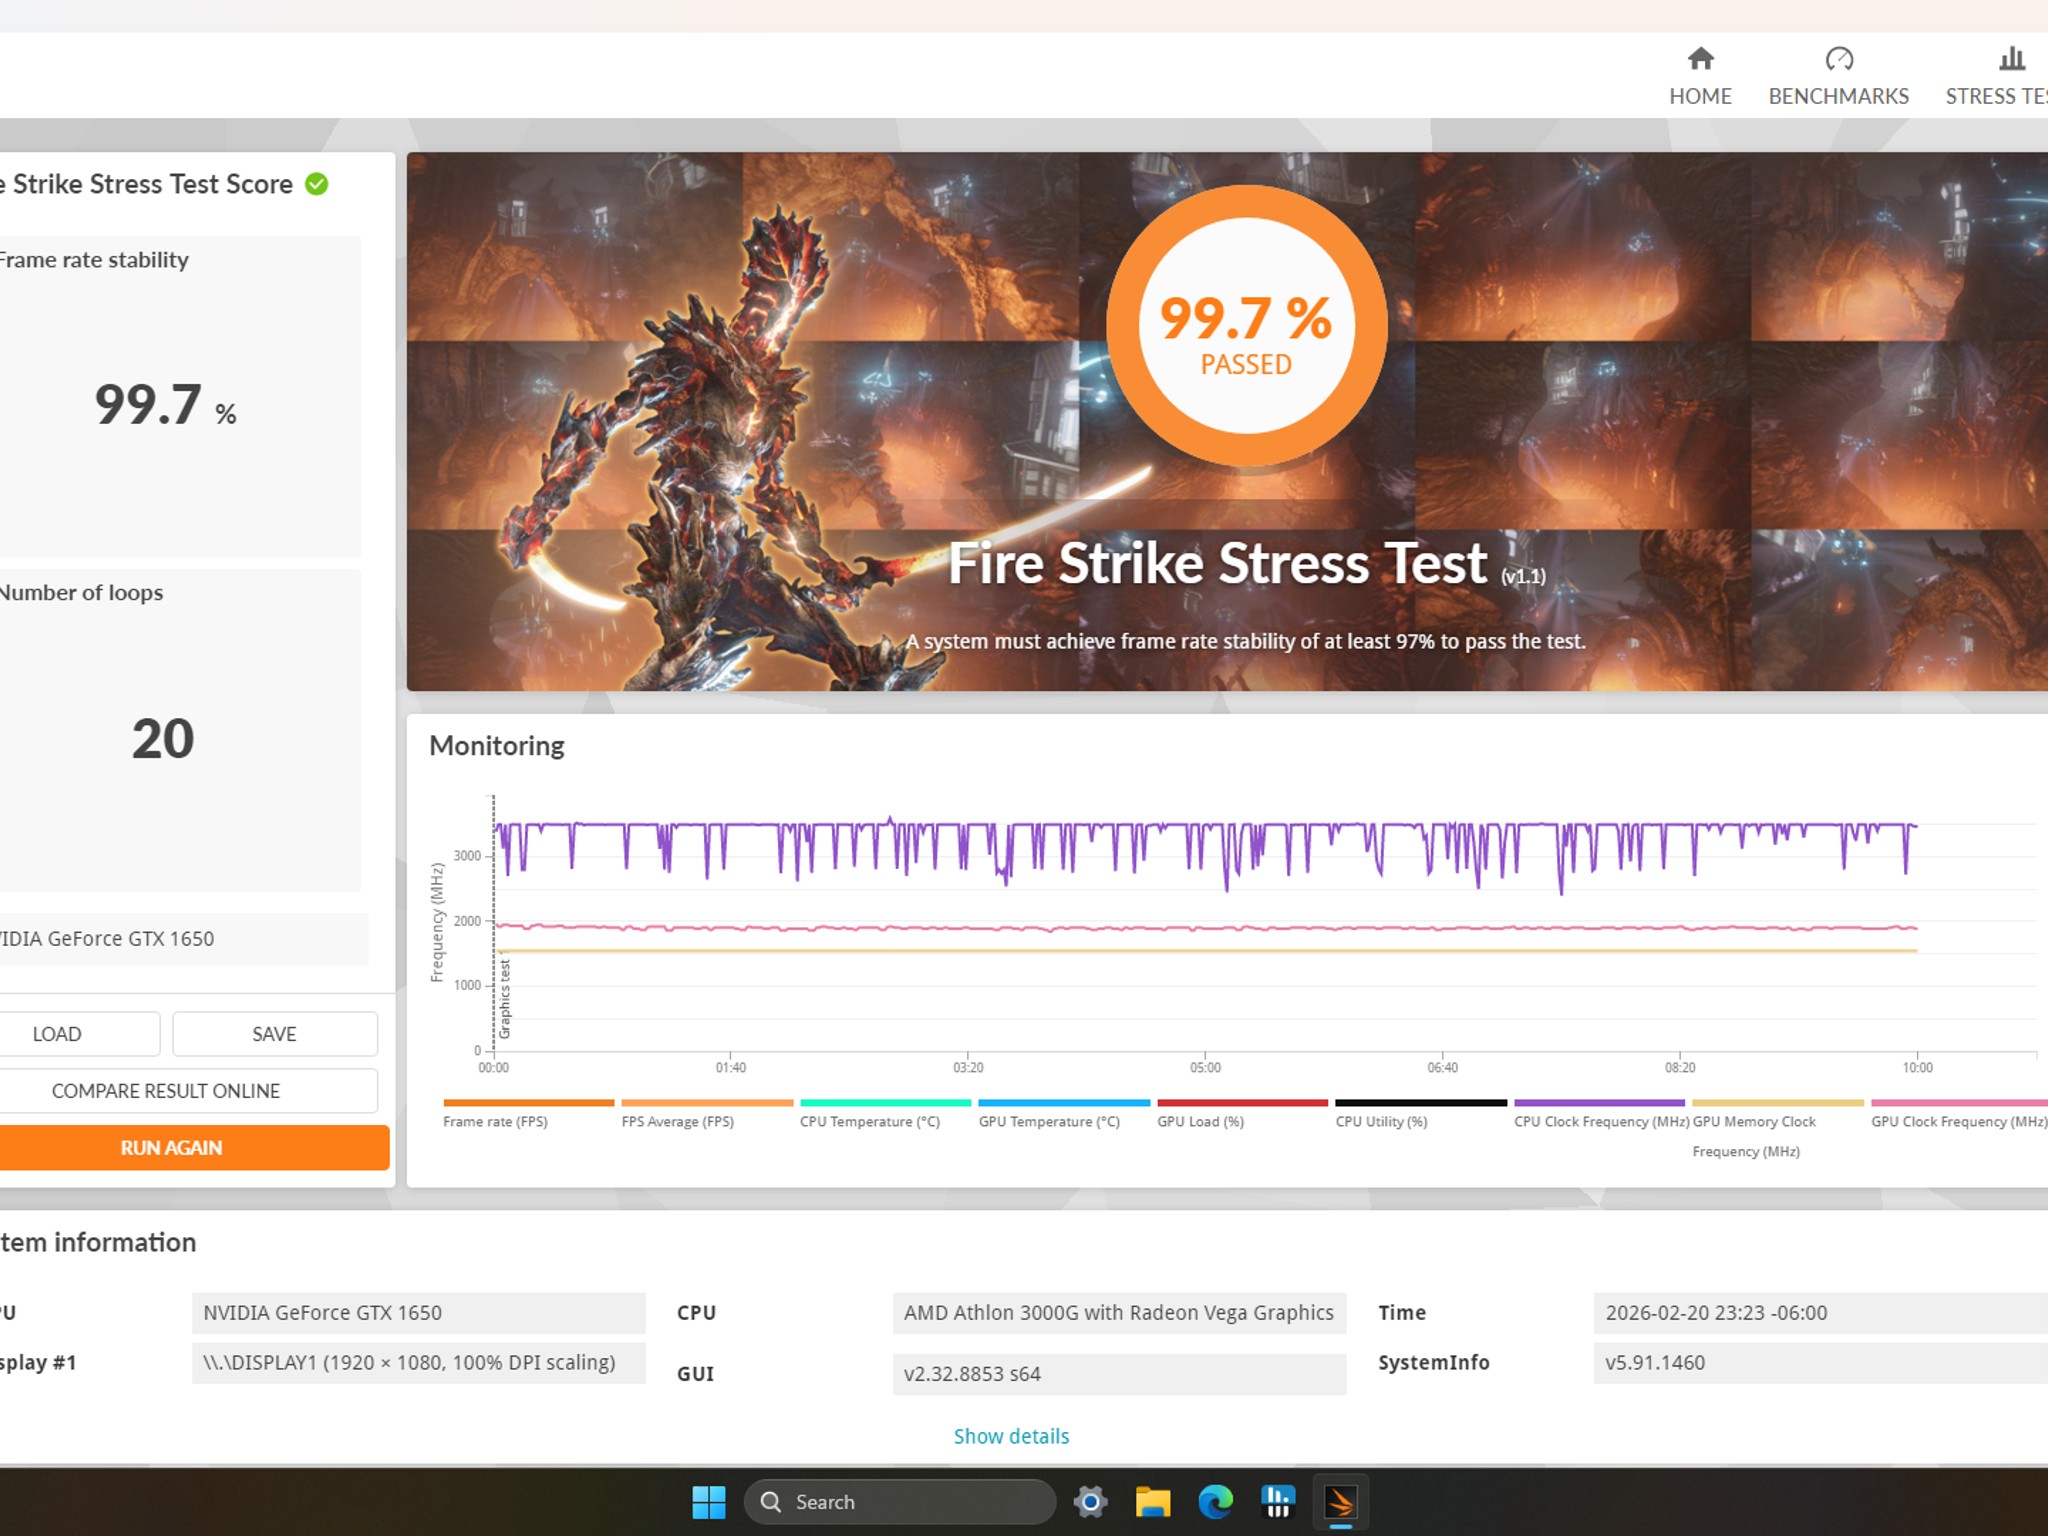2048x1536 pixels.
Task: Click the benchmarks gauge icon
Action: (x=1839, y=59)
